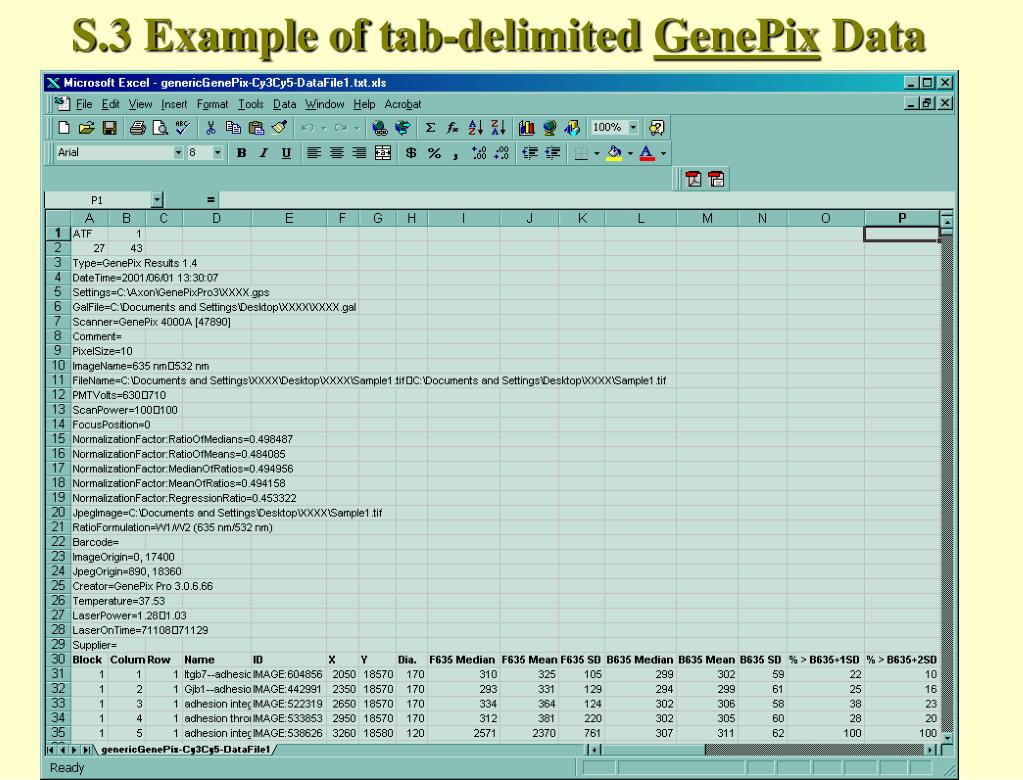1023x780 pixels.
Task: Select cell with IMAGE:604856
Action: click(288, 674)
